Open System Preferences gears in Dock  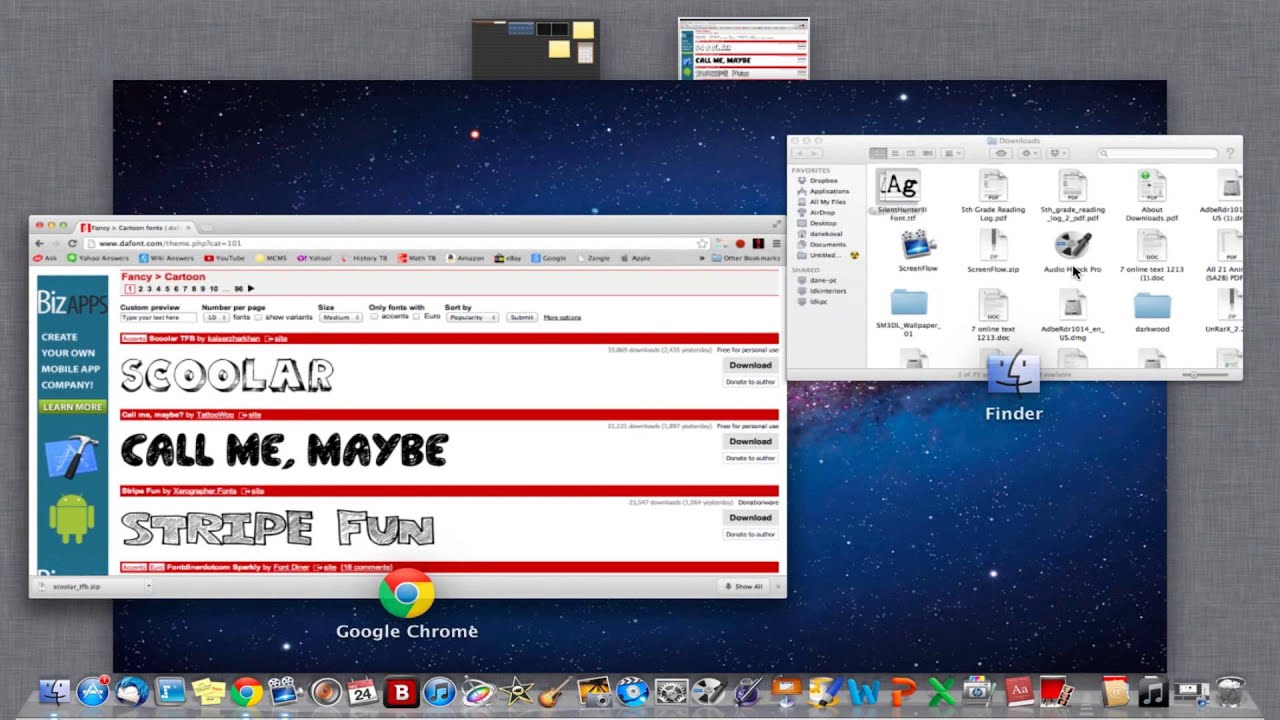[x=670, y=691]
